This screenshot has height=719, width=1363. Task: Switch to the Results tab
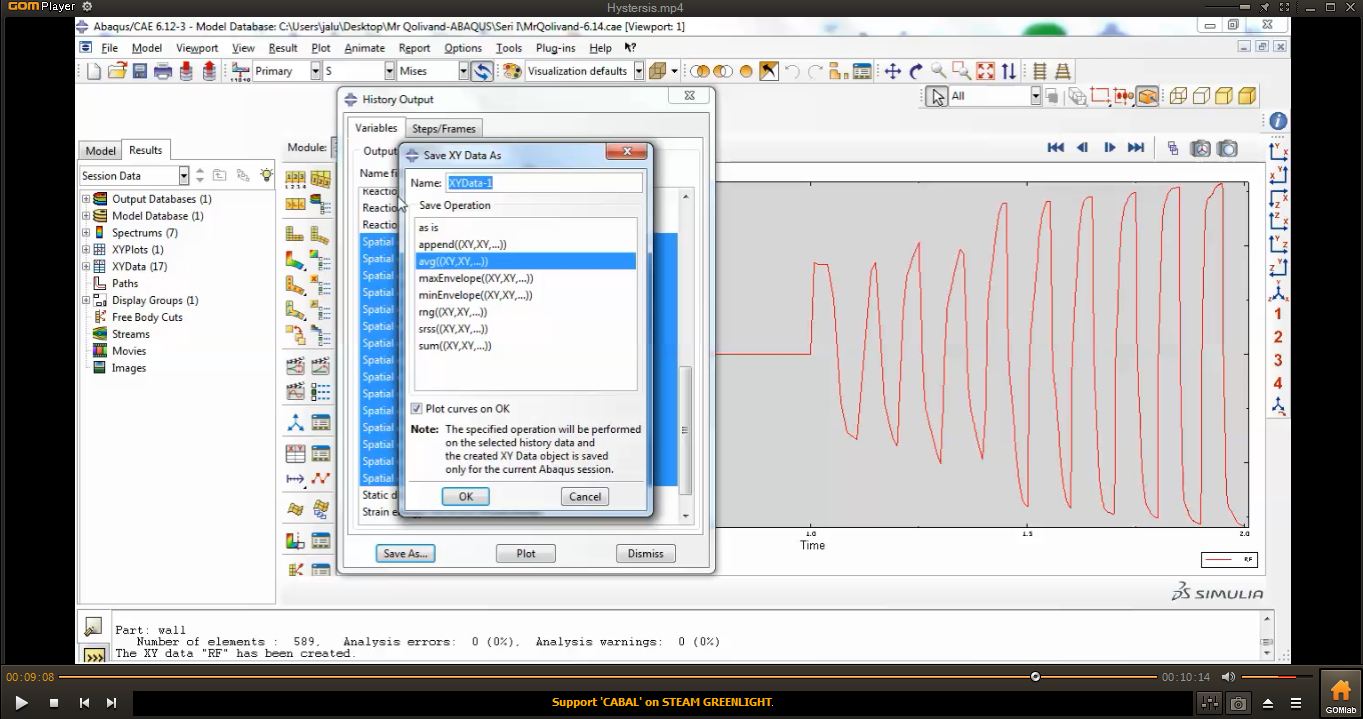[x=145, y=150]
